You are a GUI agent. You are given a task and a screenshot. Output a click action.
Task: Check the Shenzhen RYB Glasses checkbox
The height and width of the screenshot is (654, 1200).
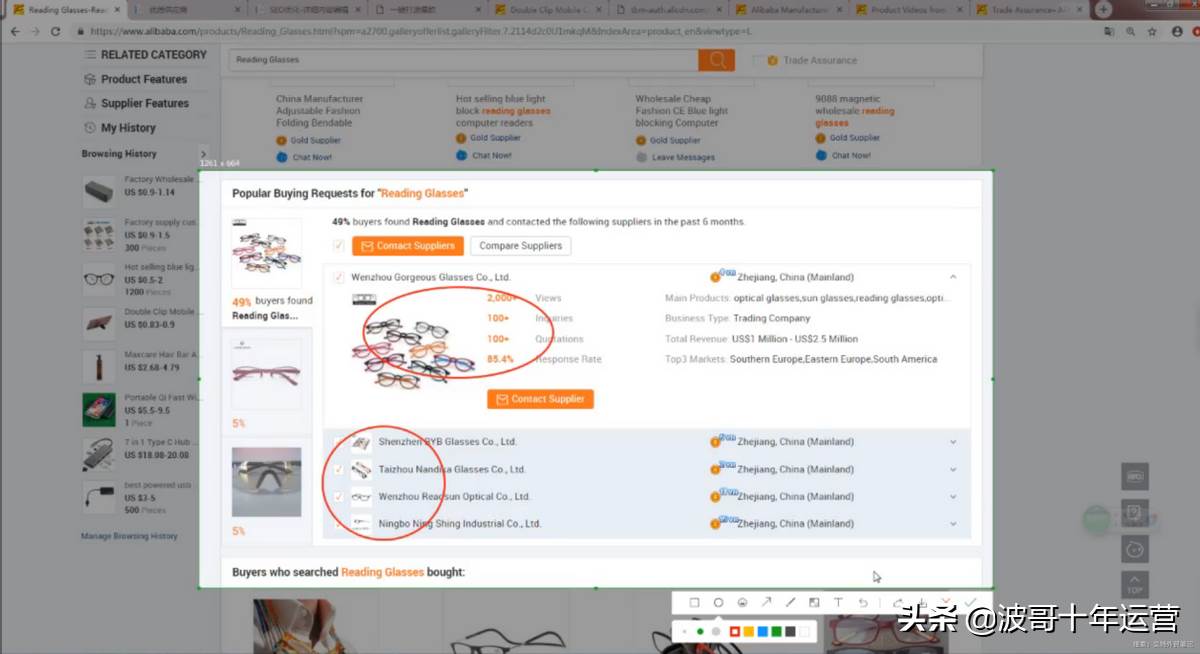(339, 442)
